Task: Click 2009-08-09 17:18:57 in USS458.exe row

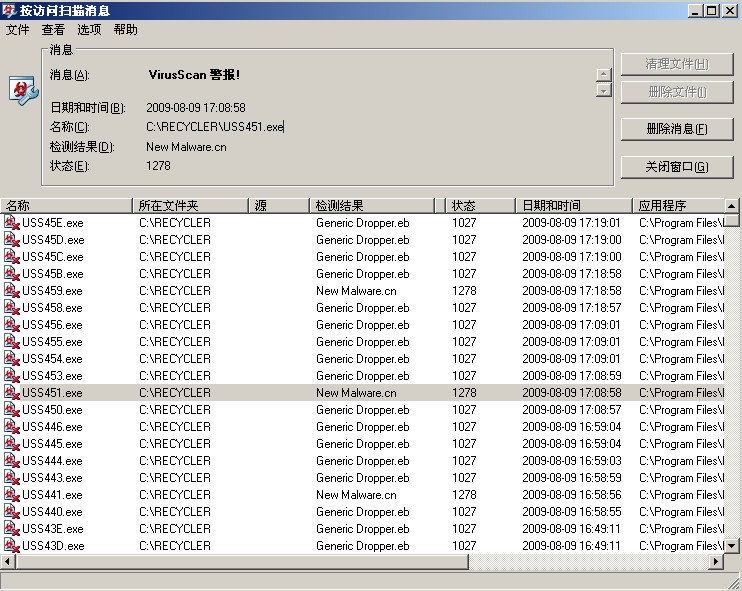Action: click(x=571, y=308)
